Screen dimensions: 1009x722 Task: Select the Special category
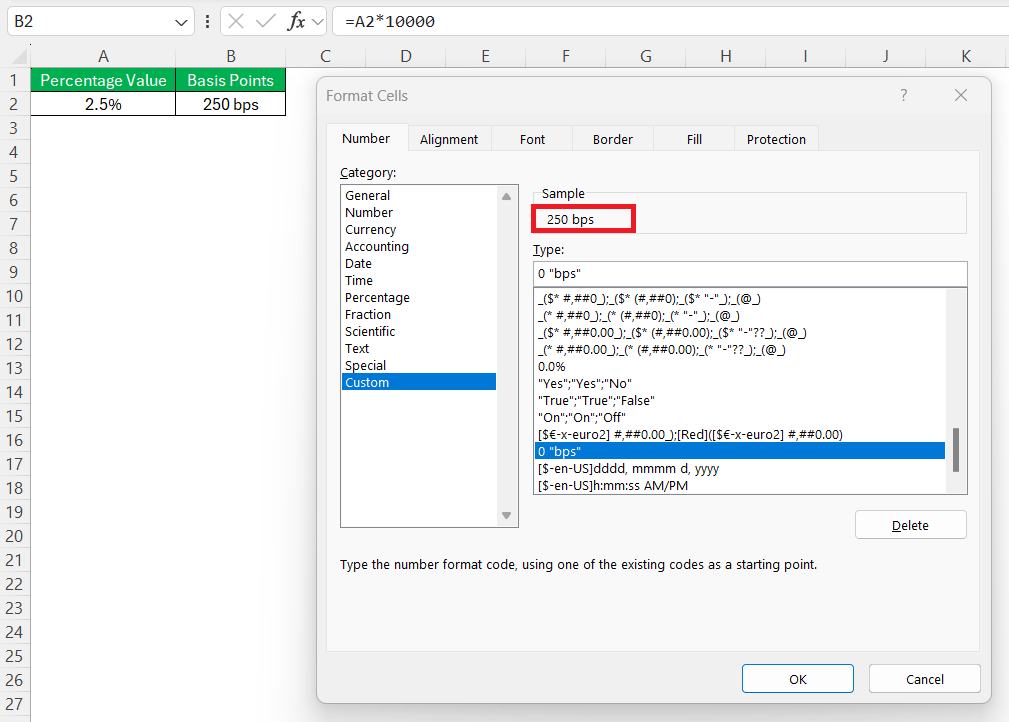click(419, 366)
